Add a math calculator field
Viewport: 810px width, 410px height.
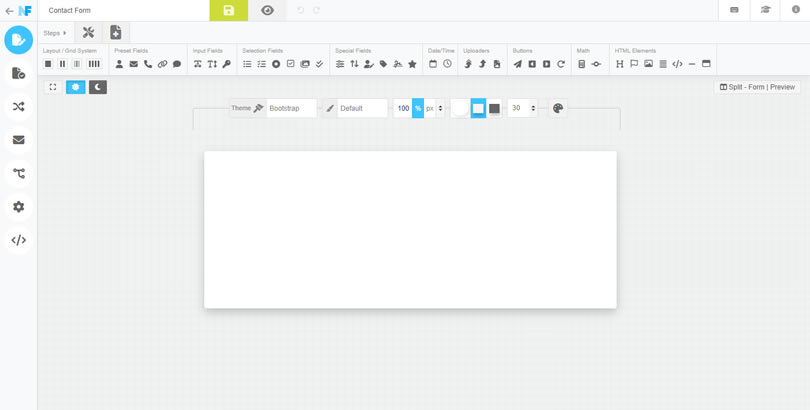click(x=582, y=64)
